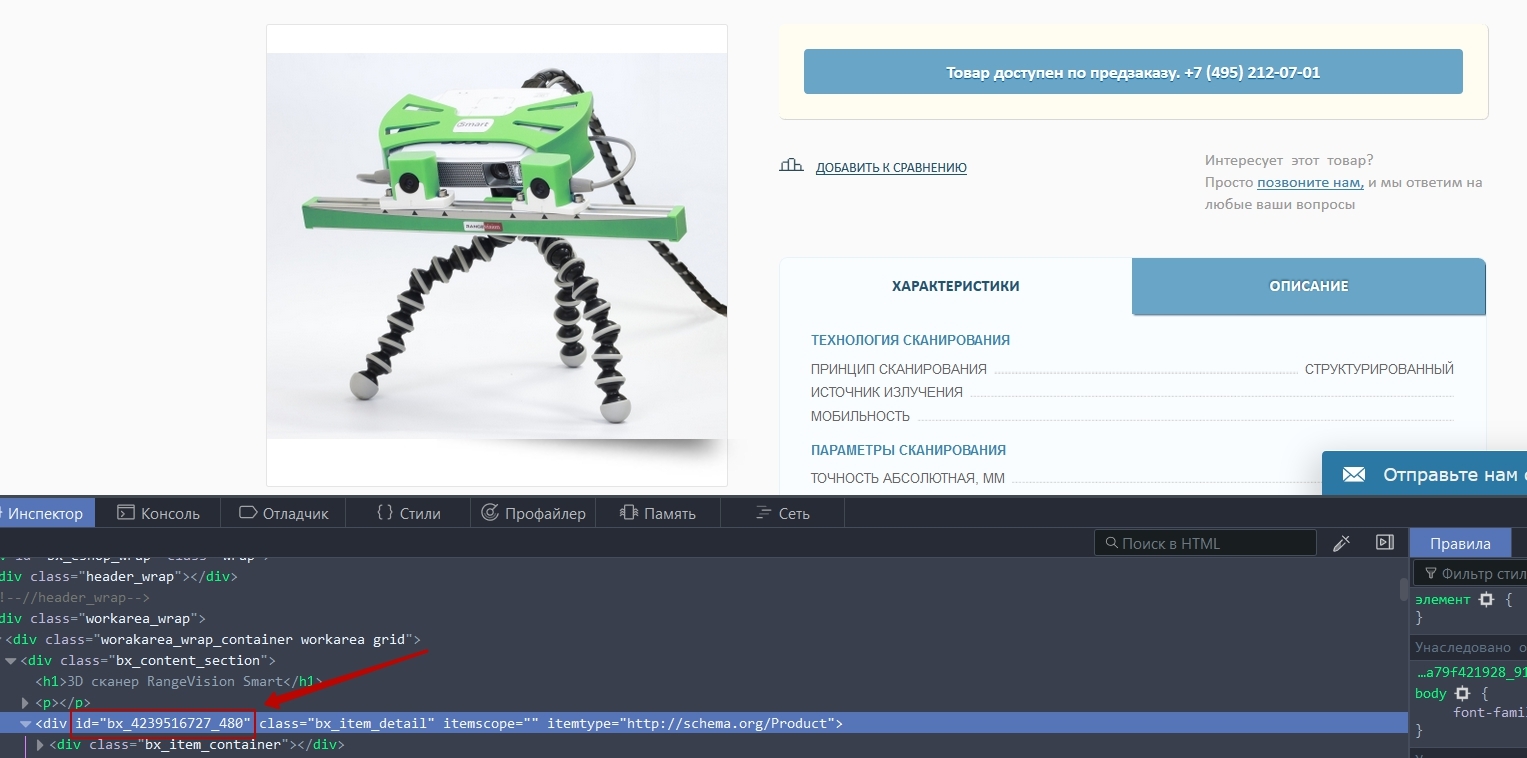This screenshot has width=1527, height=758.
Task: Switch to the Сеть tab
Action: pos(782,513)
